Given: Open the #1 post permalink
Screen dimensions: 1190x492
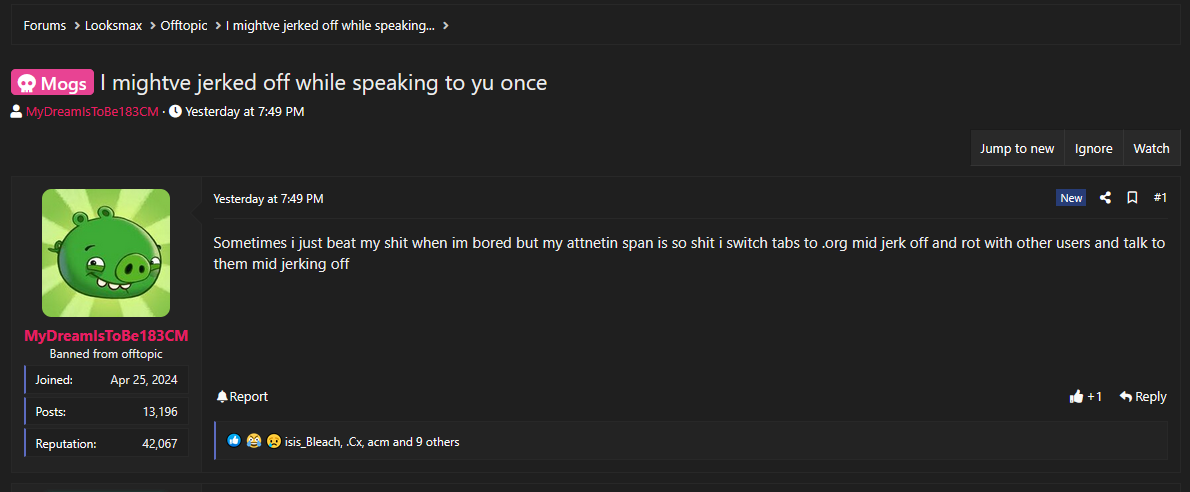Looking at the screenshot, I should coord(1160,198).
